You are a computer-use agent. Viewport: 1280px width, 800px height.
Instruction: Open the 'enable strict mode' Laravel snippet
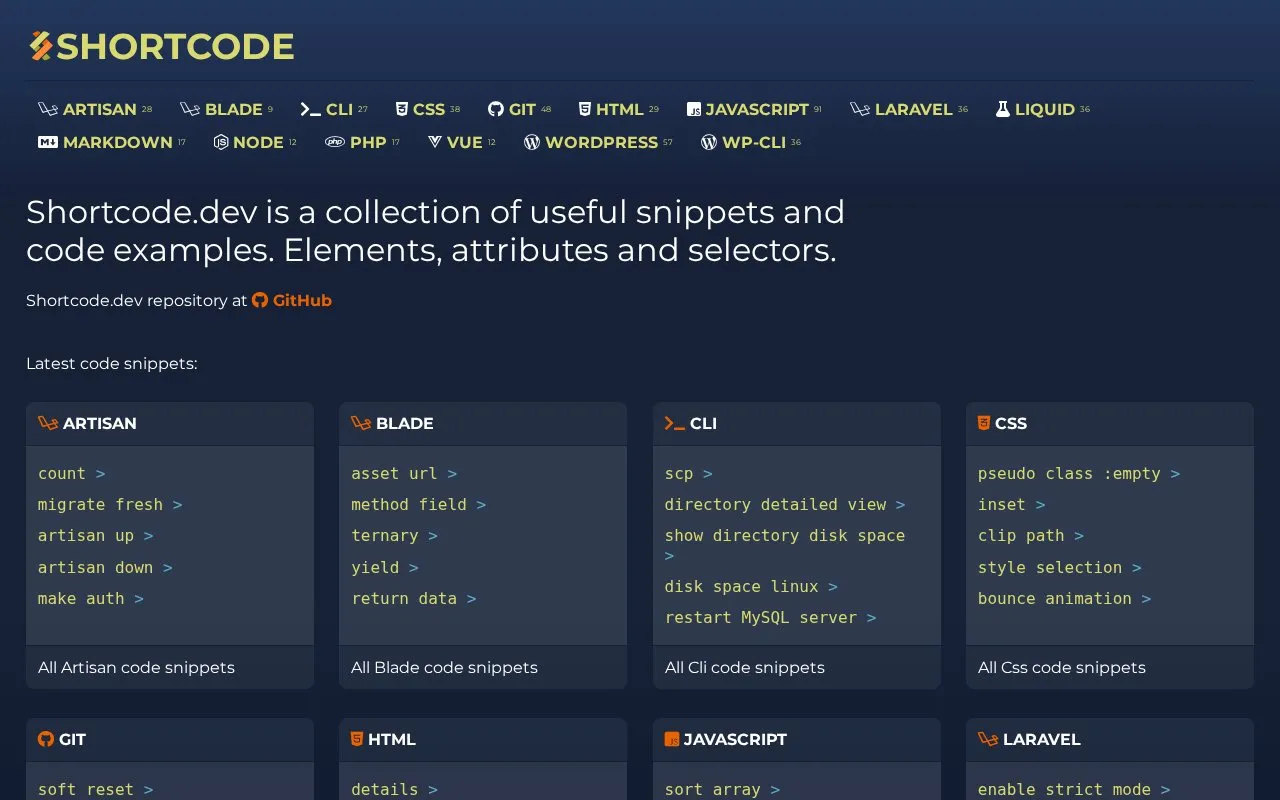click(1074, 789)
